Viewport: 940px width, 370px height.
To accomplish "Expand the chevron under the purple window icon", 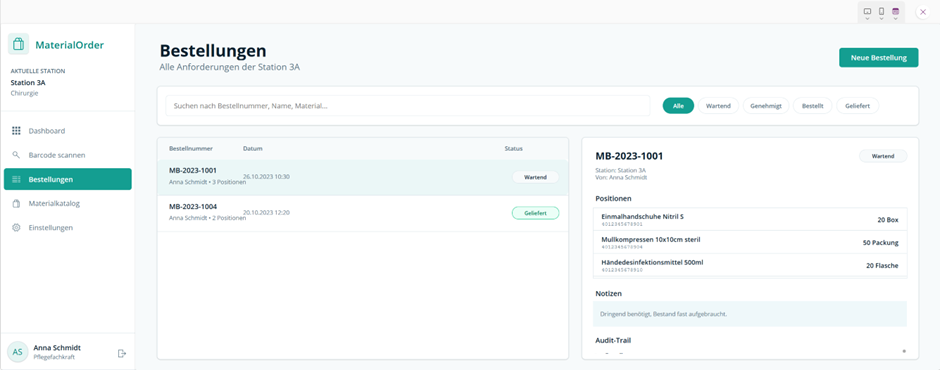I will pyautogui.click(x=896, y=19).
